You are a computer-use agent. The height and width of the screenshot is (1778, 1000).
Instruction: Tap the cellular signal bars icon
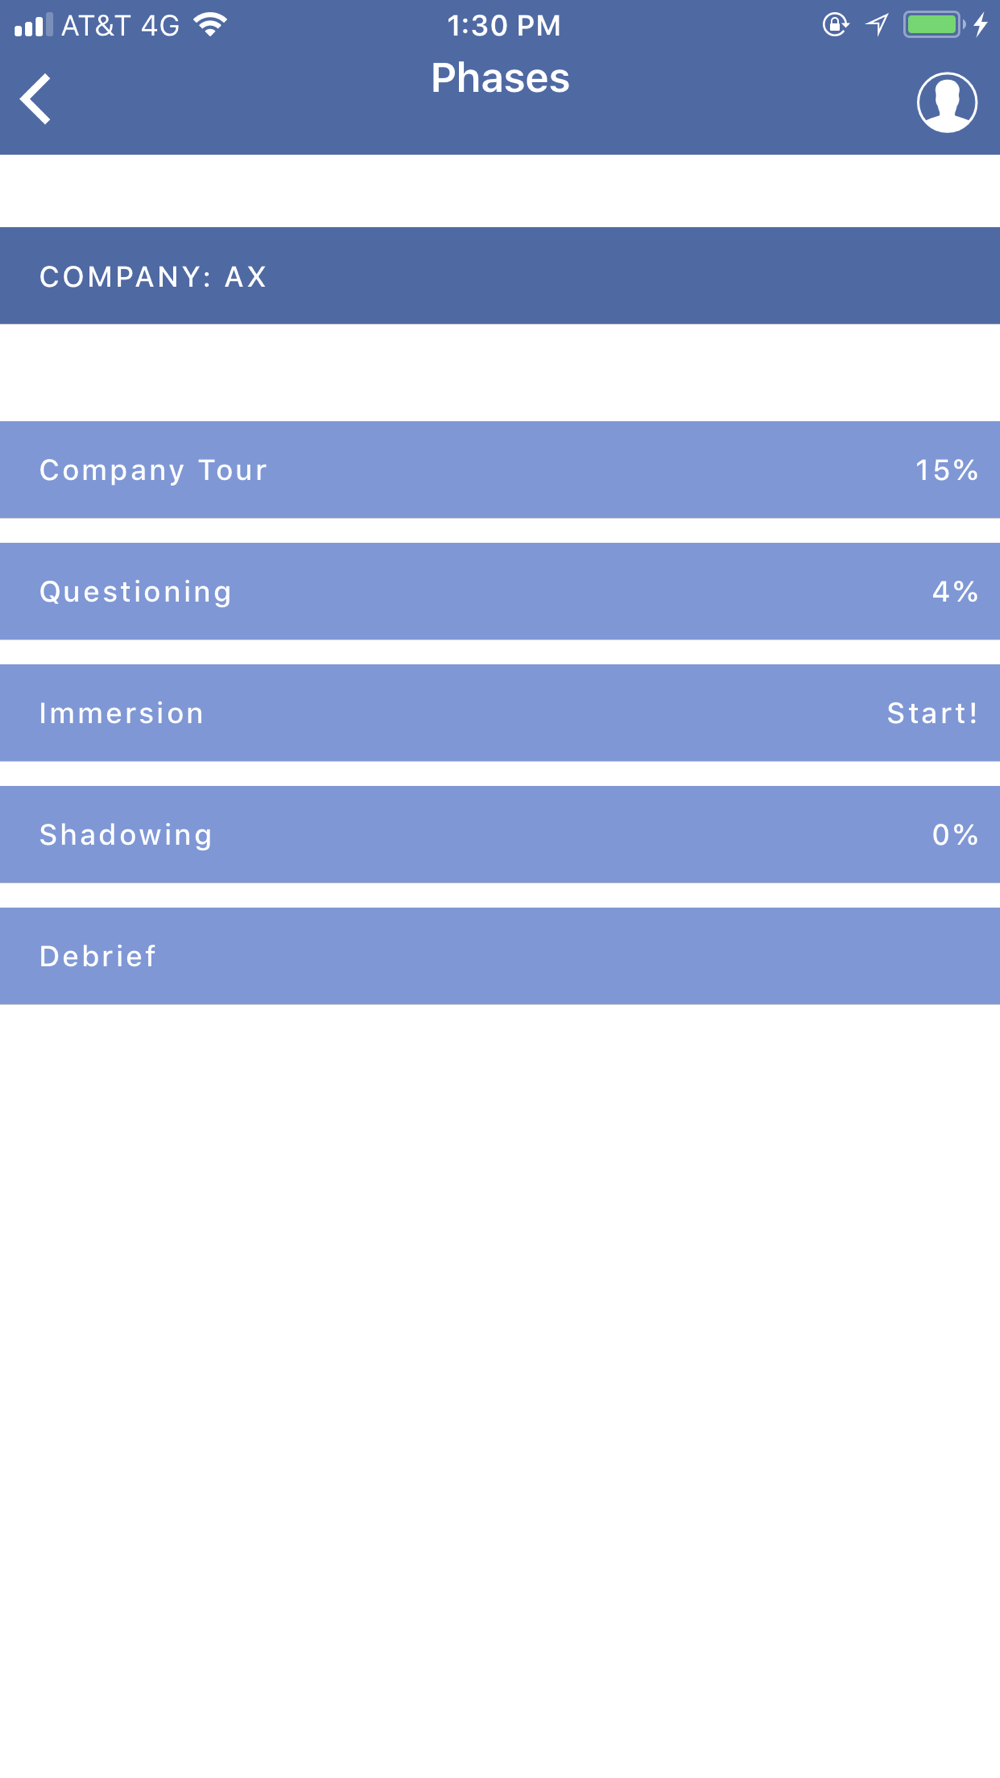tap(32, 25)
